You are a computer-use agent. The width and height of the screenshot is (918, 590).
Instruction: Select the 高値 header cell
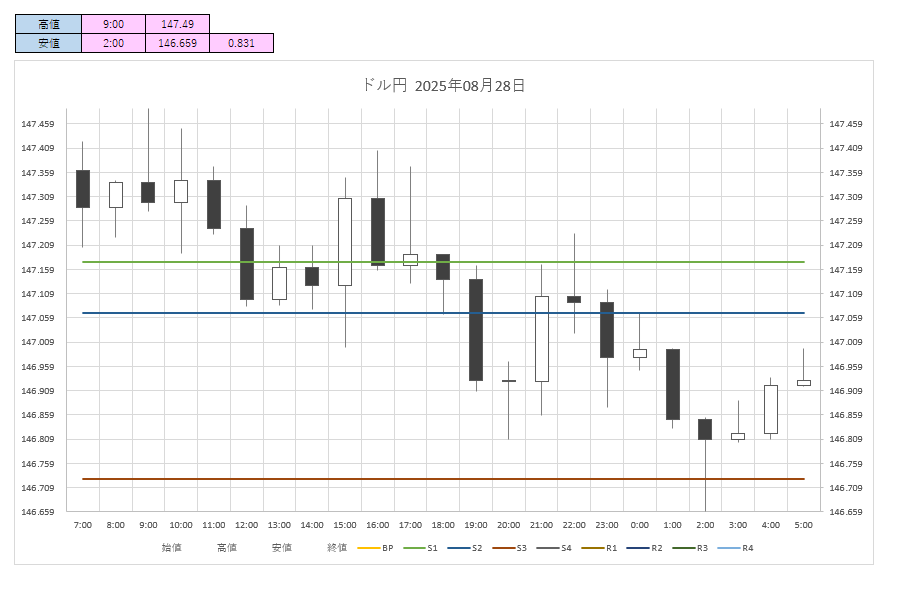(48, 23)
